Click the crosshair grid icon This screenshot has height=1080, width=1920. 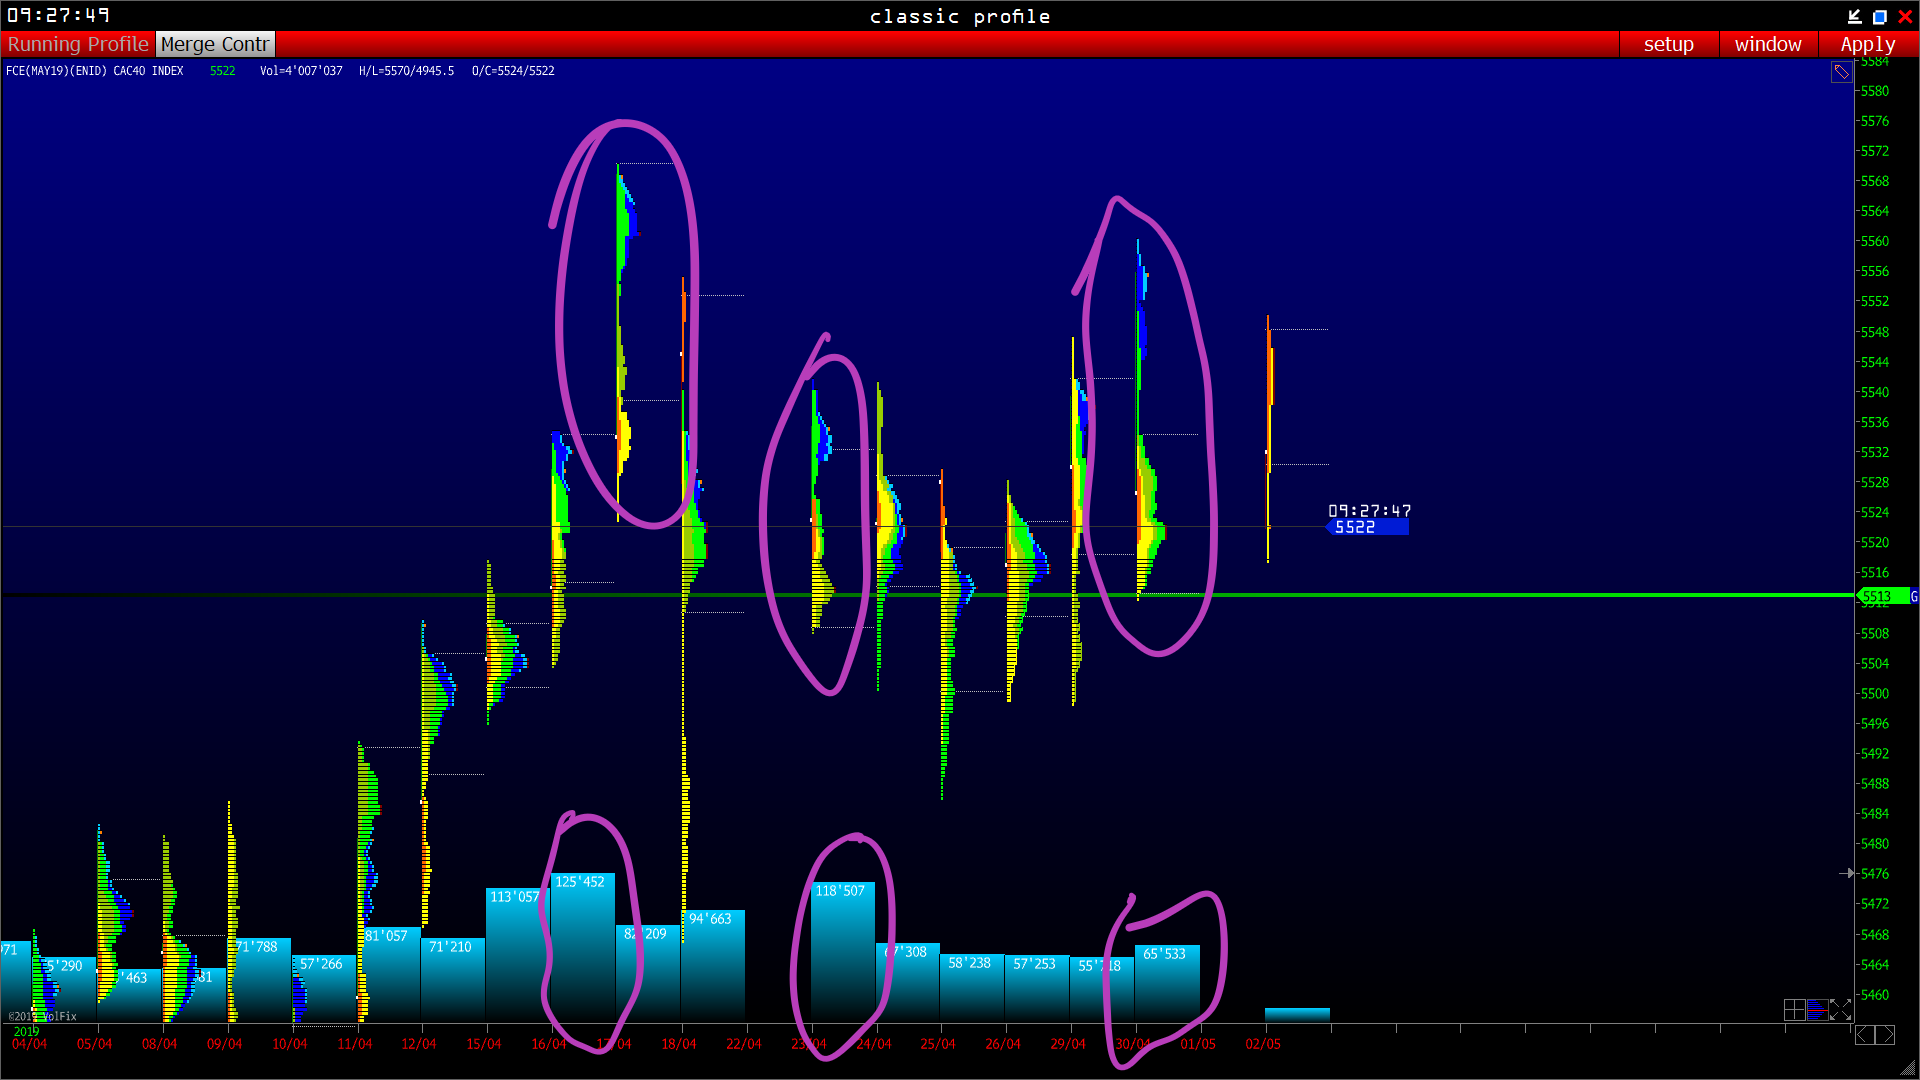click(x=1794, y=1010)
